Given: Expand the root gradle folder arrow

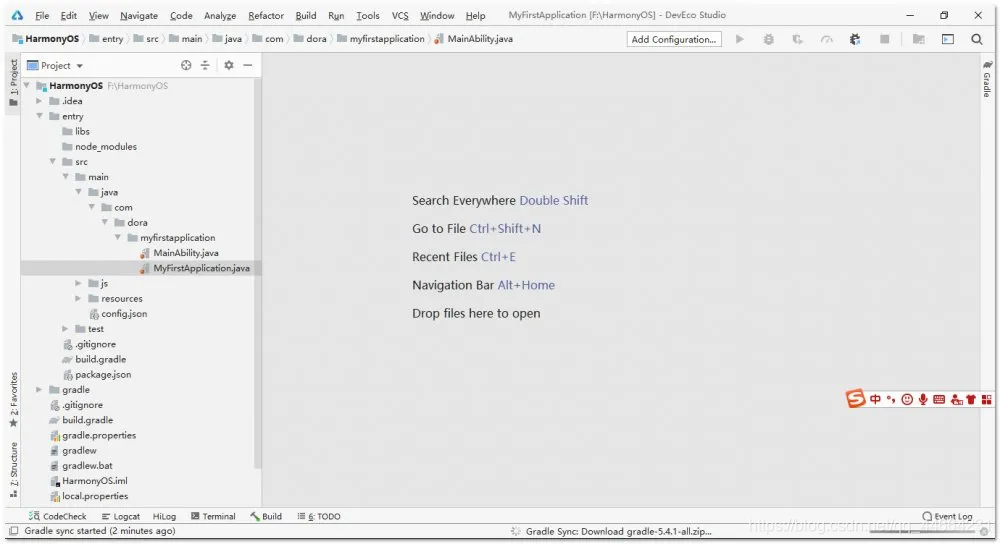Looking at the screenshot, I should point(40,389).
